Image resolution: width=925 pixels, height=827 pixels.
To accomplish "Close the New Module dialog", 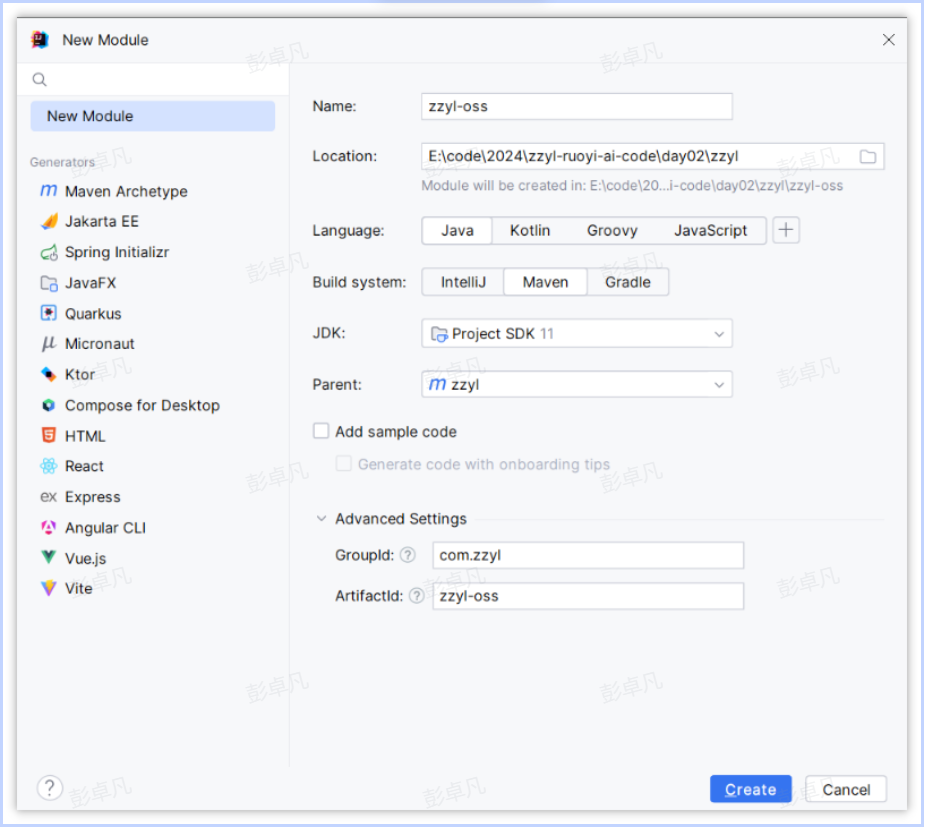I will 888,40.
